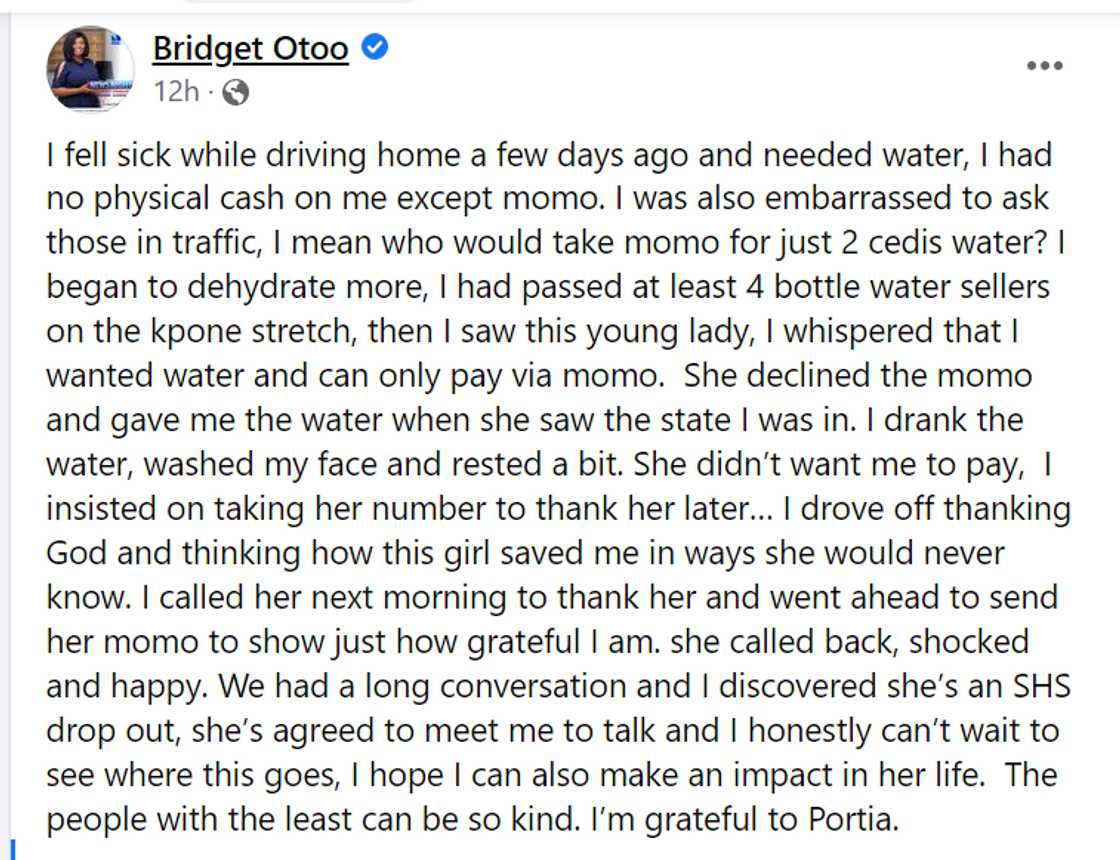Open Bridget Otoo's profile via her name link
The image size is (1120, 860).
(252, 46)
